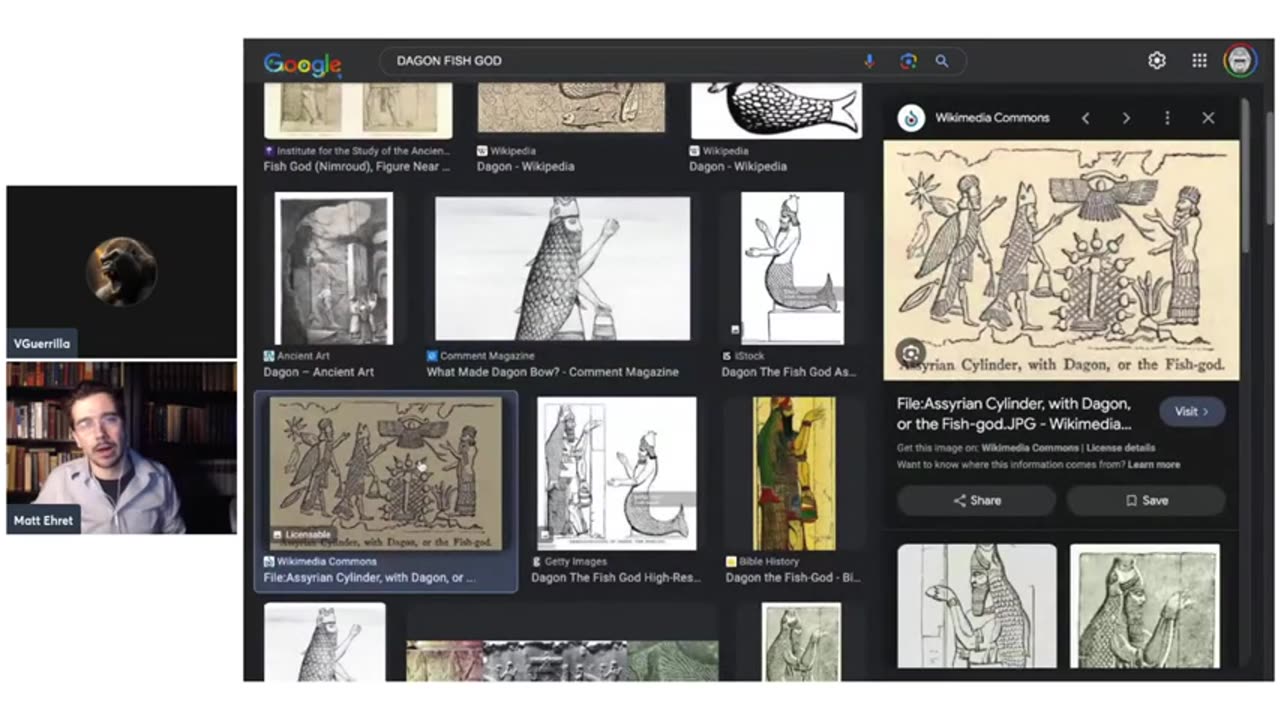Image resolution: width=1280 pixels, height=720 pixels.
Task: Go to the previous image in the preview panel
Action: (x=1086, y=118)
